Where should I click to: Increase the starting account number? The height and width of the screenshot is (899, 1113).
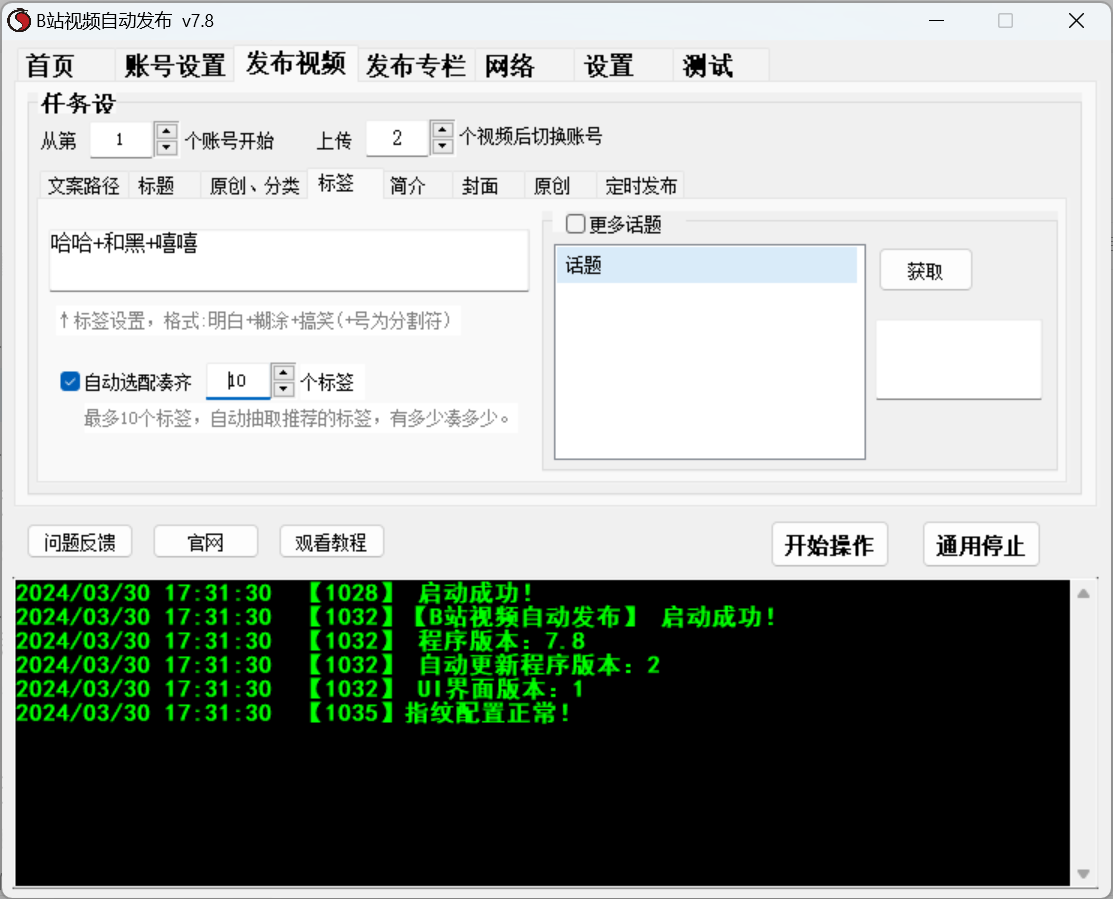(166, 131)
